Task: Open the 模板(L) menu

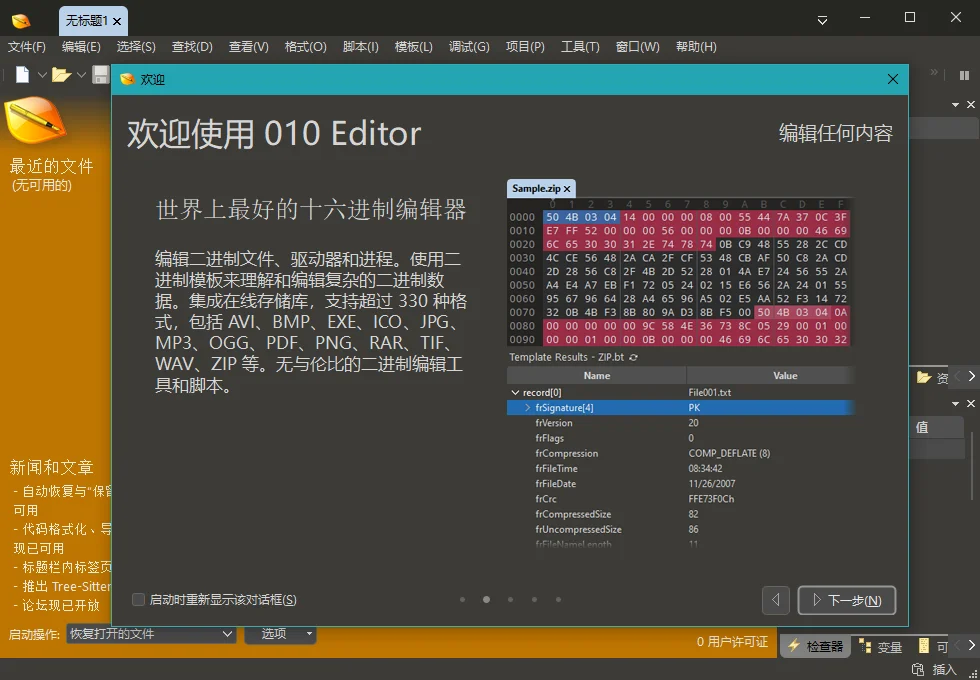Action: pyautogui.click(x=414, y=47)
